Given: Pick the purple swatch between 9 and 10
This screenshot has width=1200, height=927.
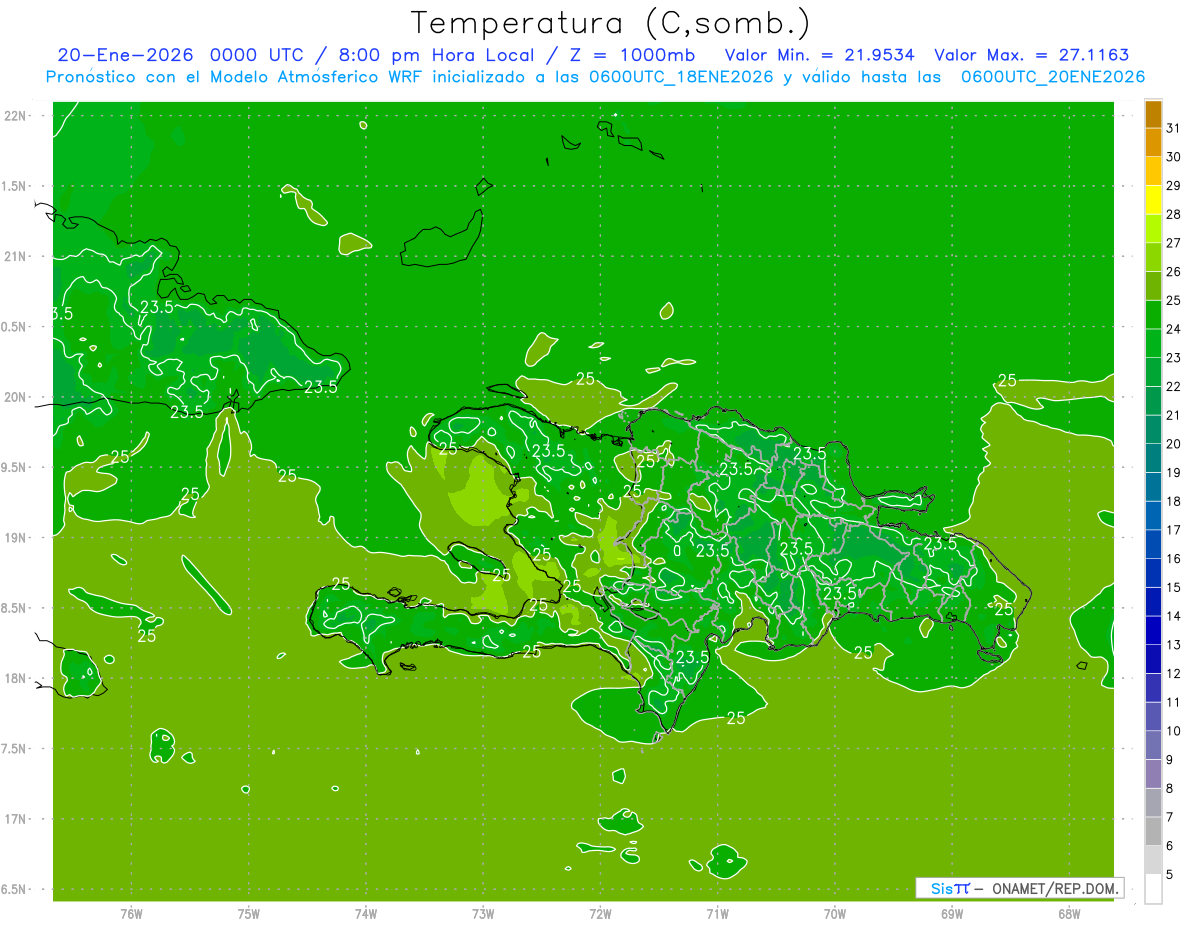Looking at the screenshot, I should pyautogui.click(x=1154, y=746).
